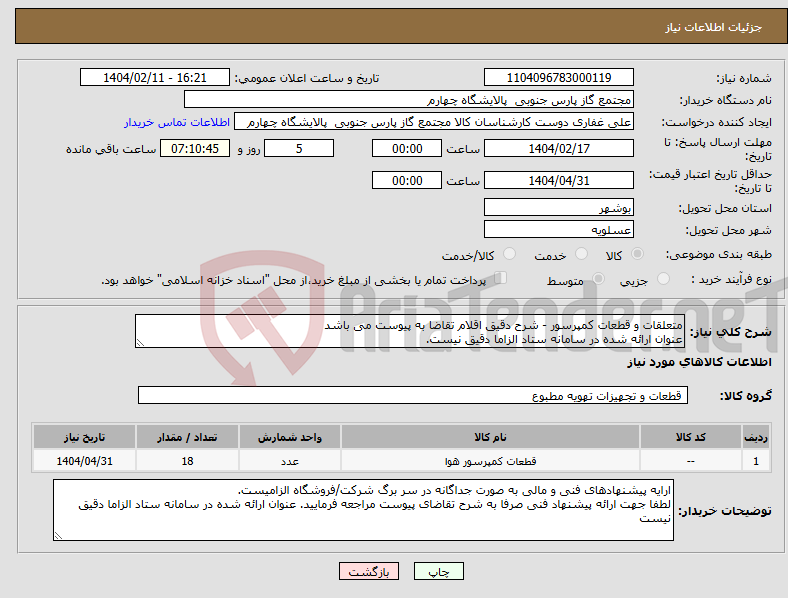Screen dimensions: 788x598
Task: Click the واحد شمارش column header
Action: click(x=290, y=437)
